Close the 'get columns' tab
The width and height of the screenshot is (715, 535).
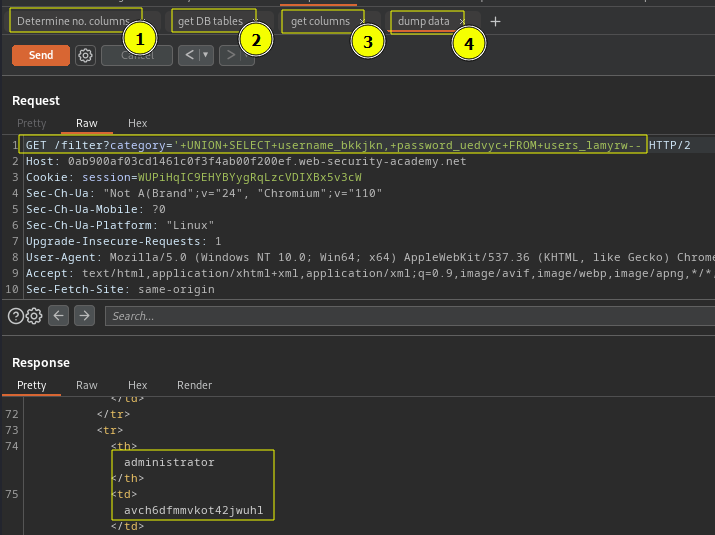(x=362, y=21)
